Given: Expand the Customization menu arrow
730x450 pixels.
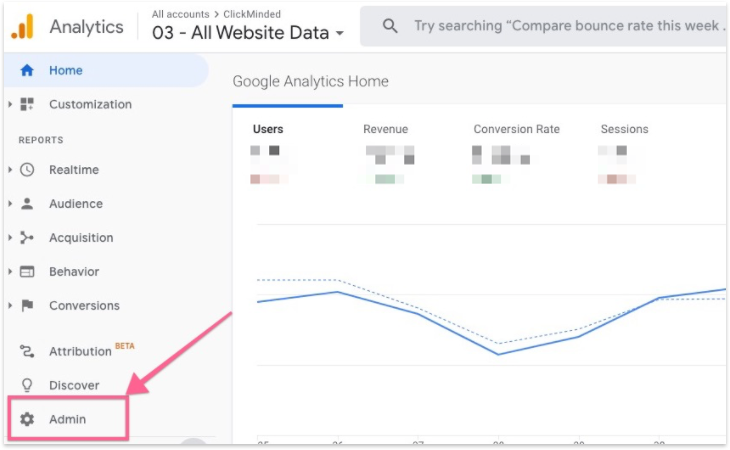Looking at the screenshot, I should pos(10,104).
